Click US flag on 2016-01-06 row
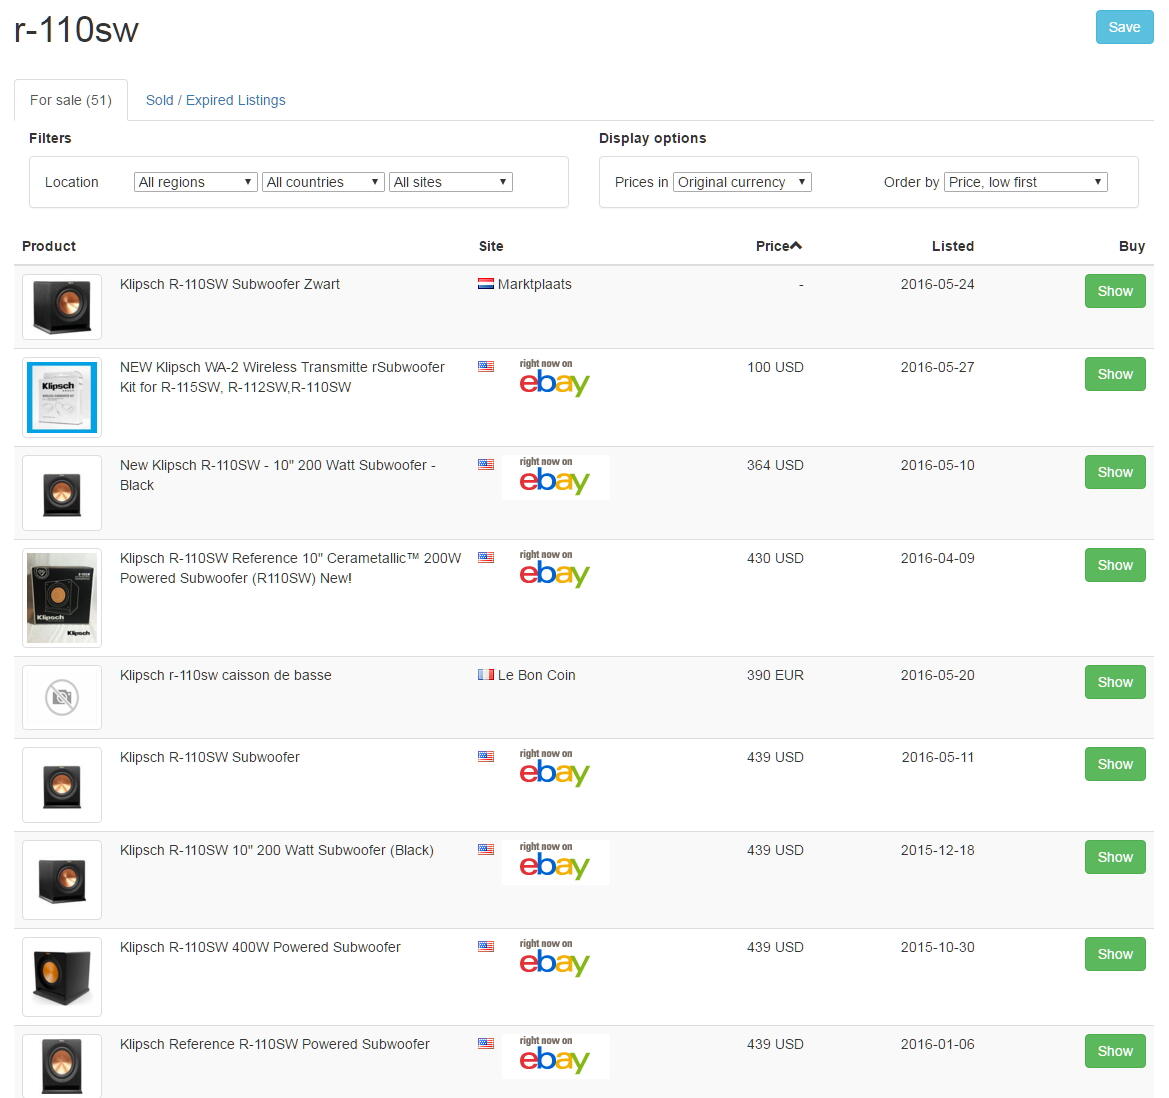This screenshot has height=1098, width=1169. (x=485, y=1044)
